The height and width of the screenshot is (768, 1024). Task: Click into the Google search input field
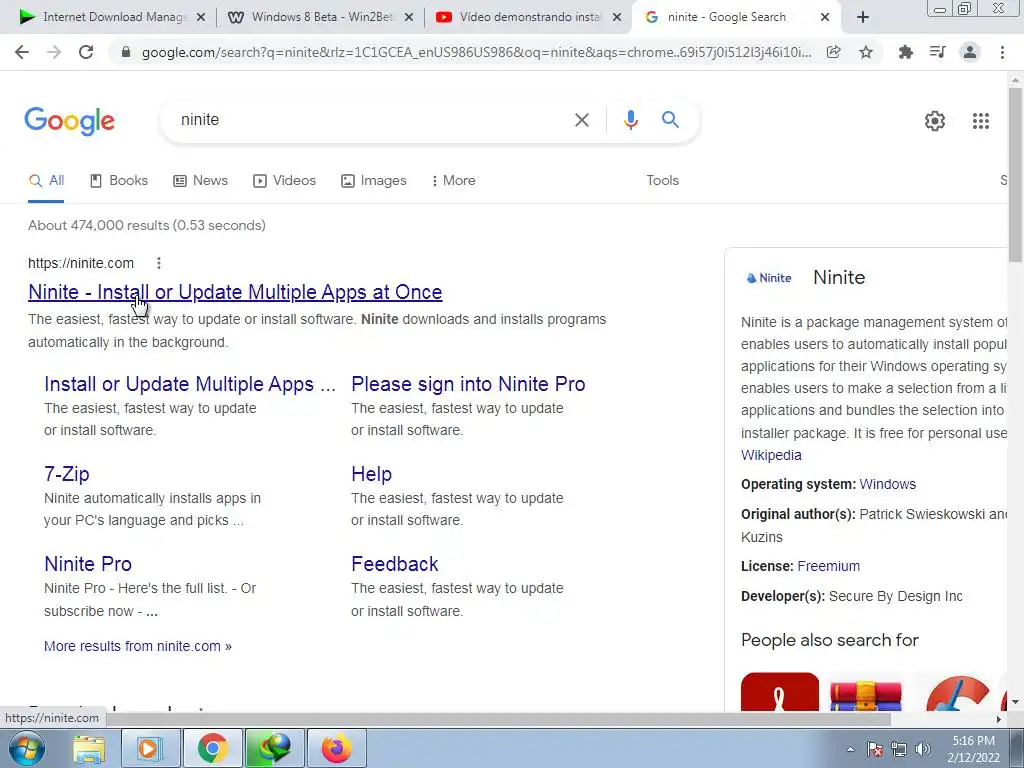(x=372, y=120)
